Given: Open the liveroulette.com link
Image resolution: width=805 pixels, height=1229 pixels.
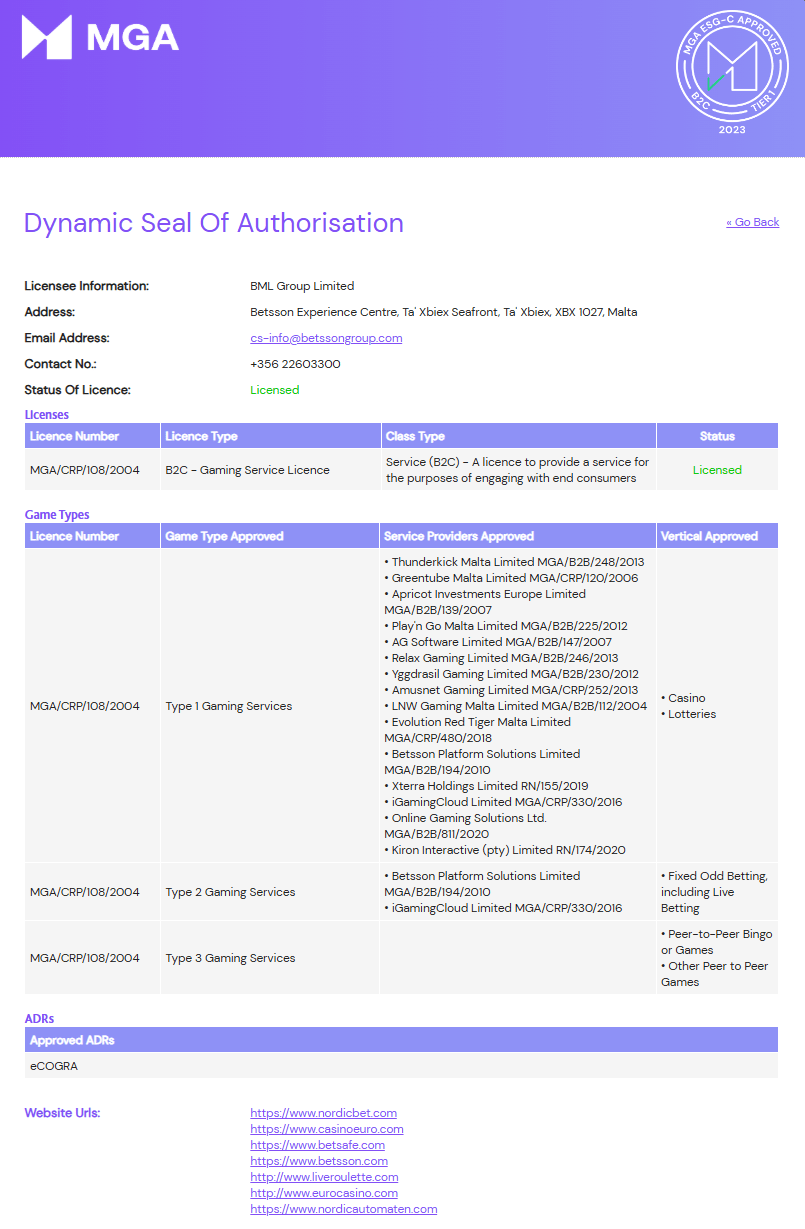Looking at the screenshot, I should pyautogui.click(x=324, y=1177).
